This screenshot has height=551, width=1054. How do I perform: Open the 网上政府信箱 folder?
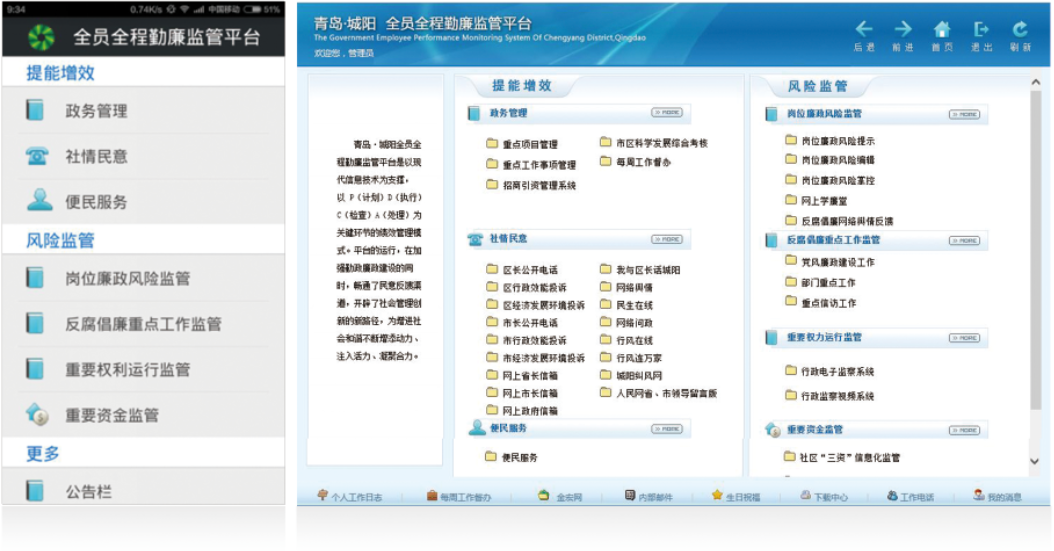point(522,410)
